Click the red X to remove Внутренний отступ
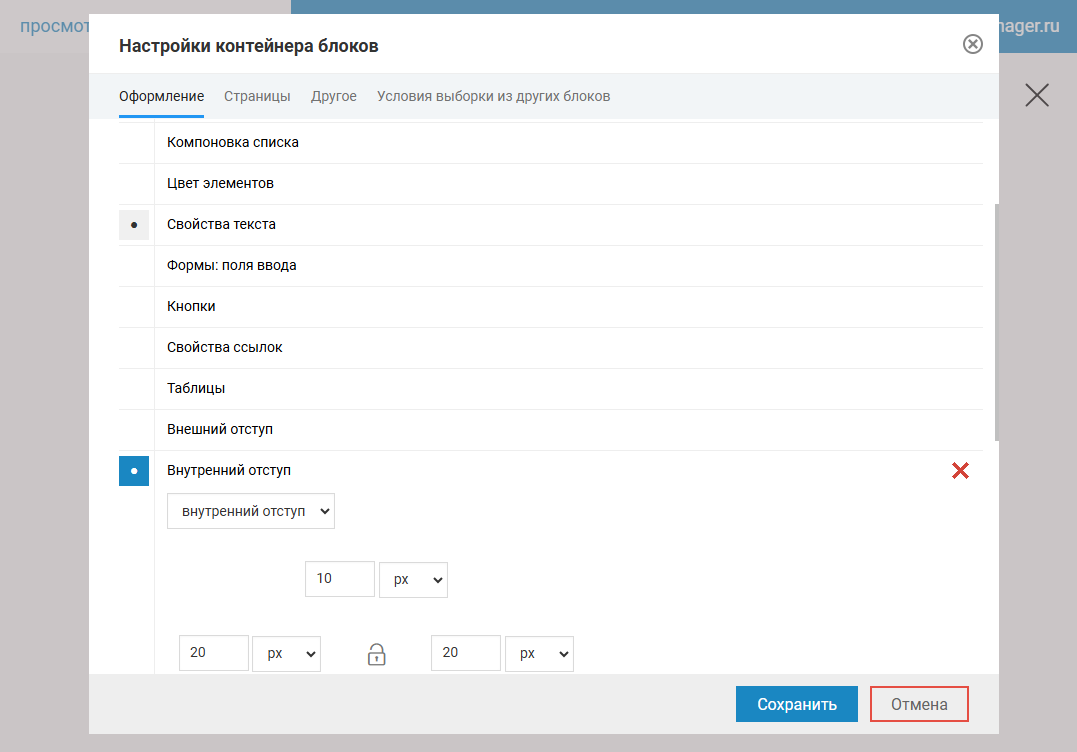 960,471
